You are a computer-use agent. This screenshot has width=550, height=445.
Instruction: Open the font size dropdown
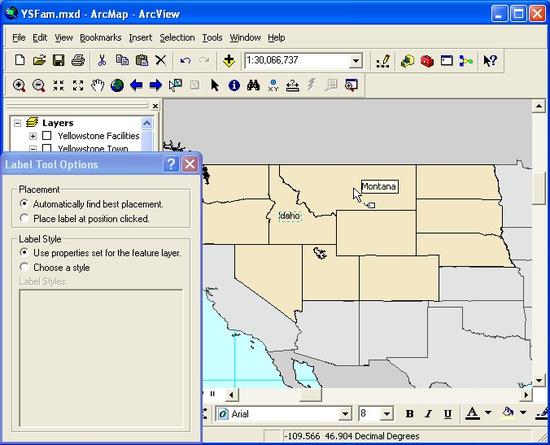pyautogui.click(x=387, y=414)
